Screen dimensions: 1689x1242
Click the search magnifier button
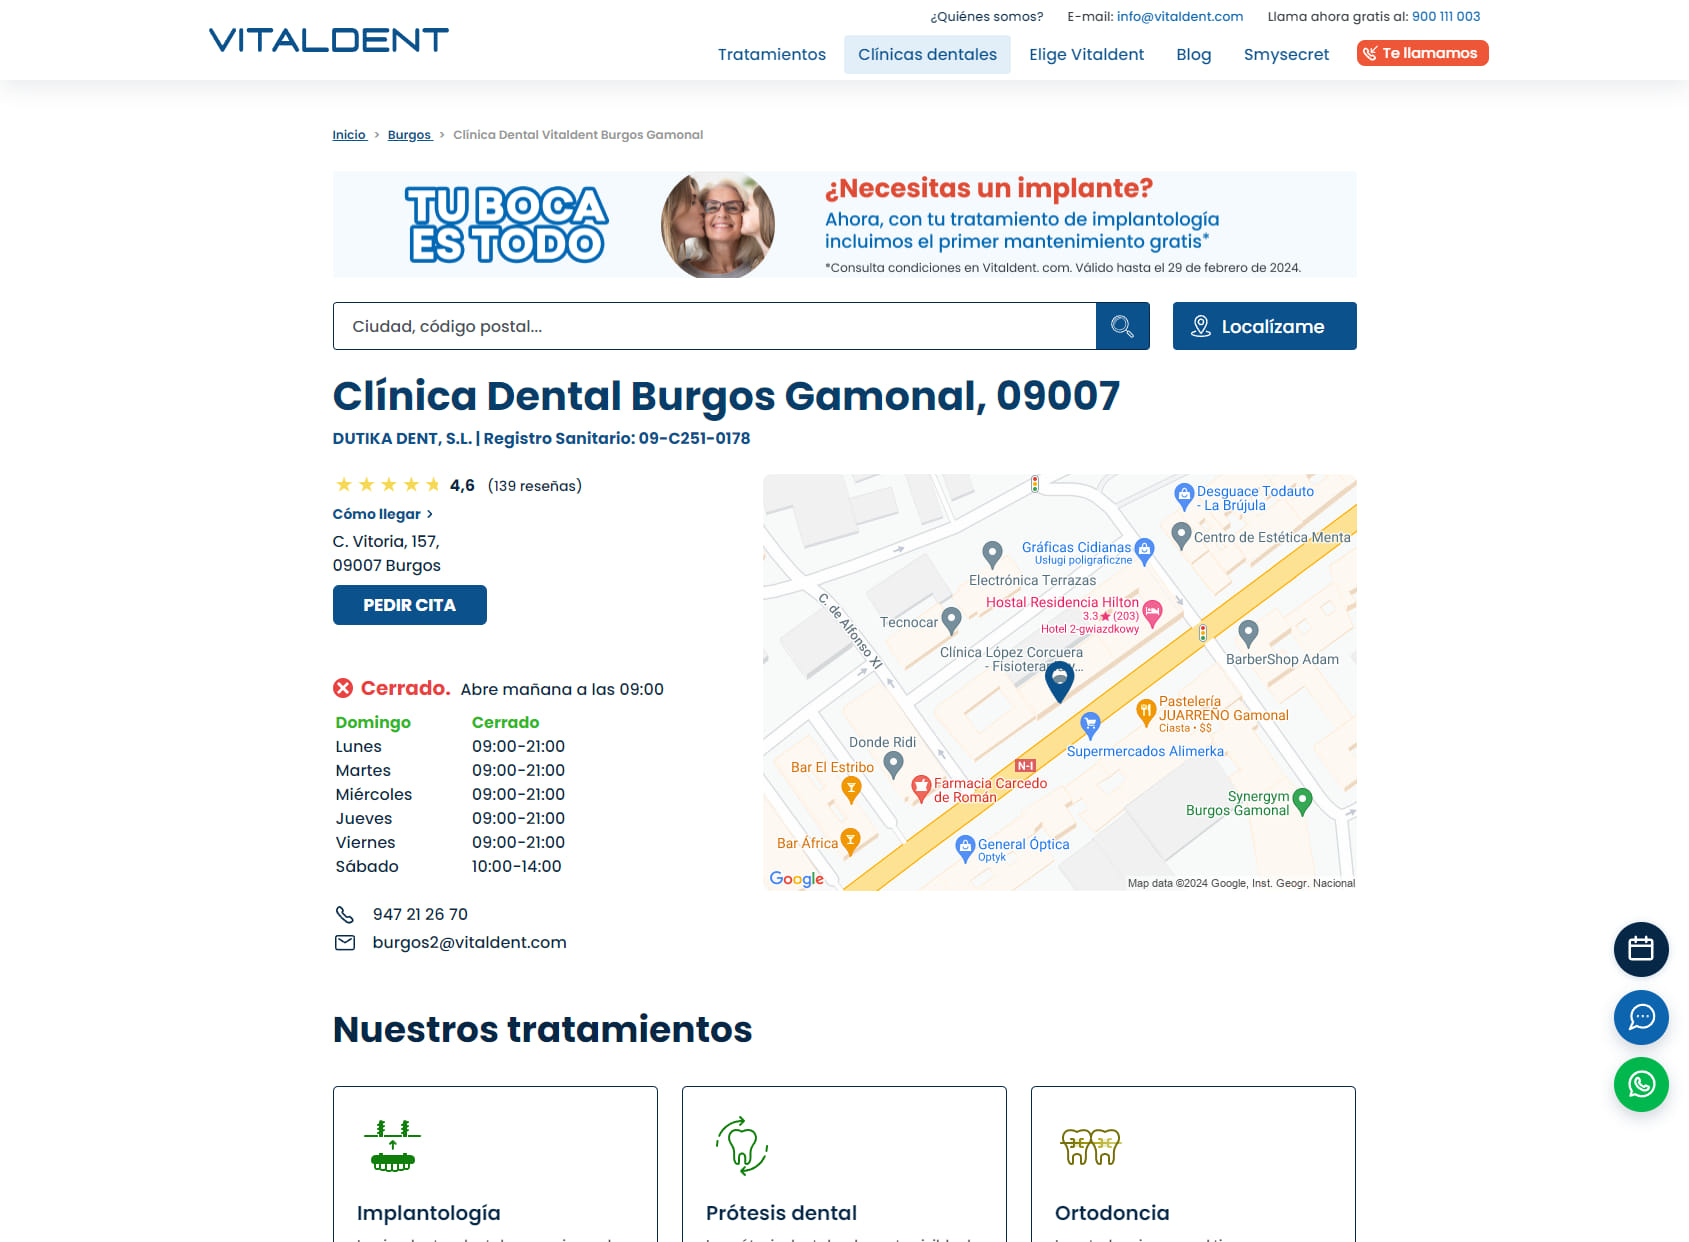tap(1122, 326)
